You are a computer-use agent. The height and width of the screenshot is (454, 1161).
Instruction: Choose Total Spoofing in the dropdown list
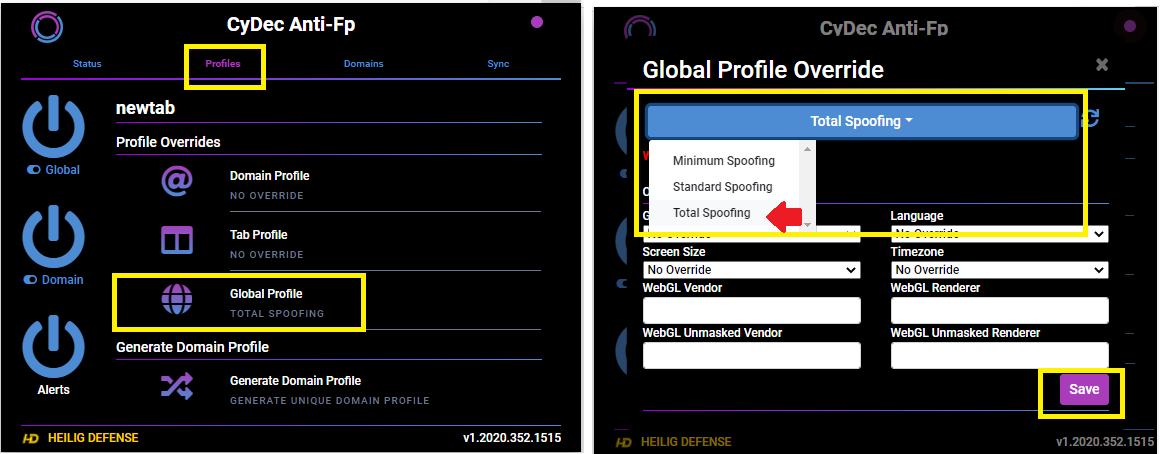(x=712, y=213)
